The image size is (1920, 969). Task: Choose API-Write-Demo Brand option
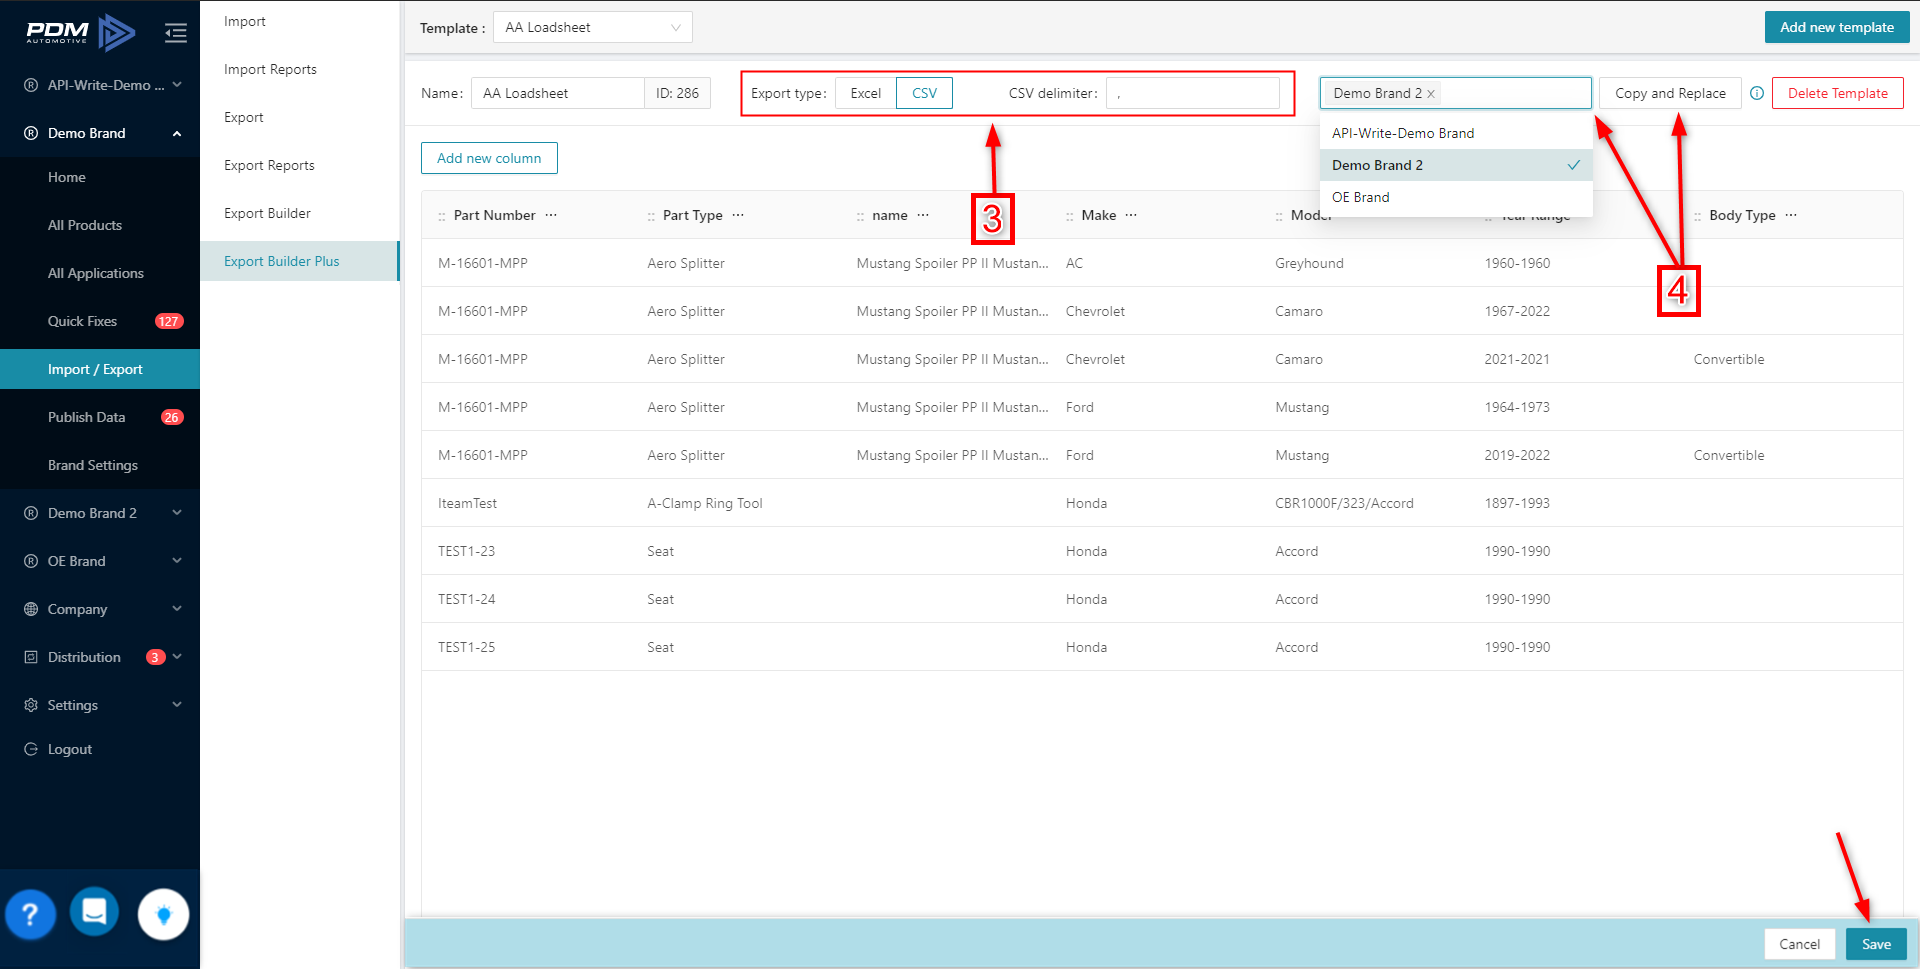[x=1456, y=133]
